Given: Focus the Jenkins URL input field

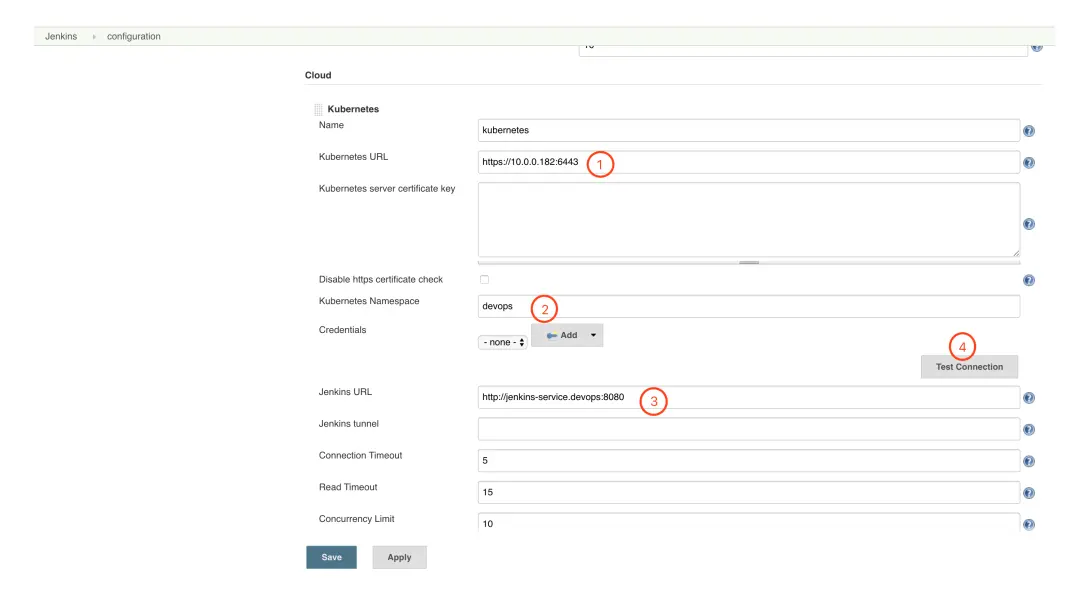Looking at the screenshot, I should point(749,397).
